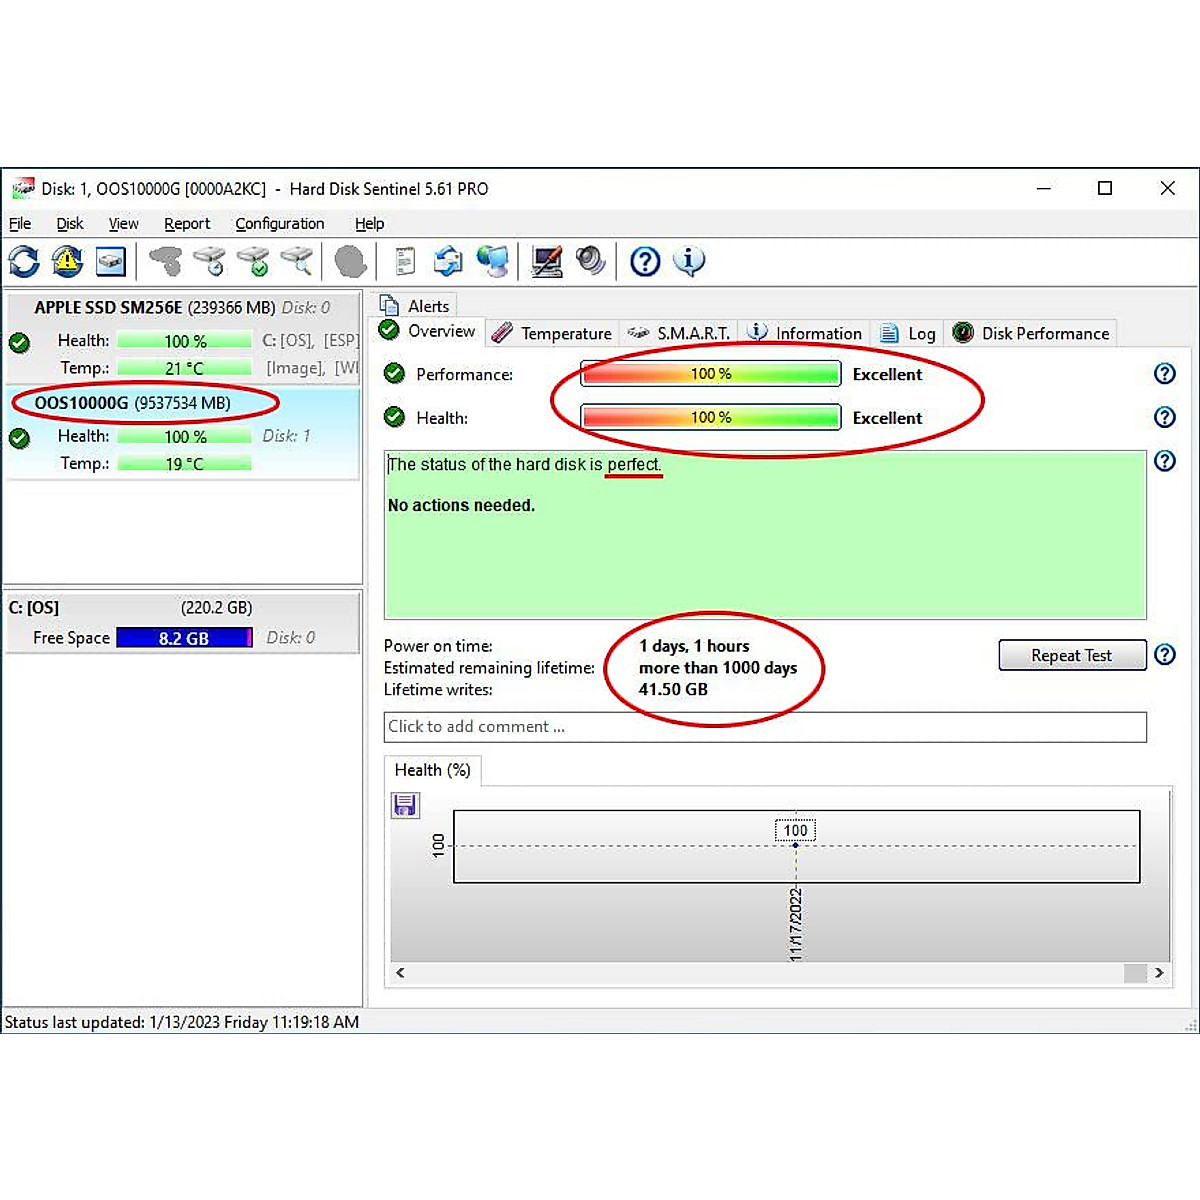Click the save icon above health graph

click(405, 805)
